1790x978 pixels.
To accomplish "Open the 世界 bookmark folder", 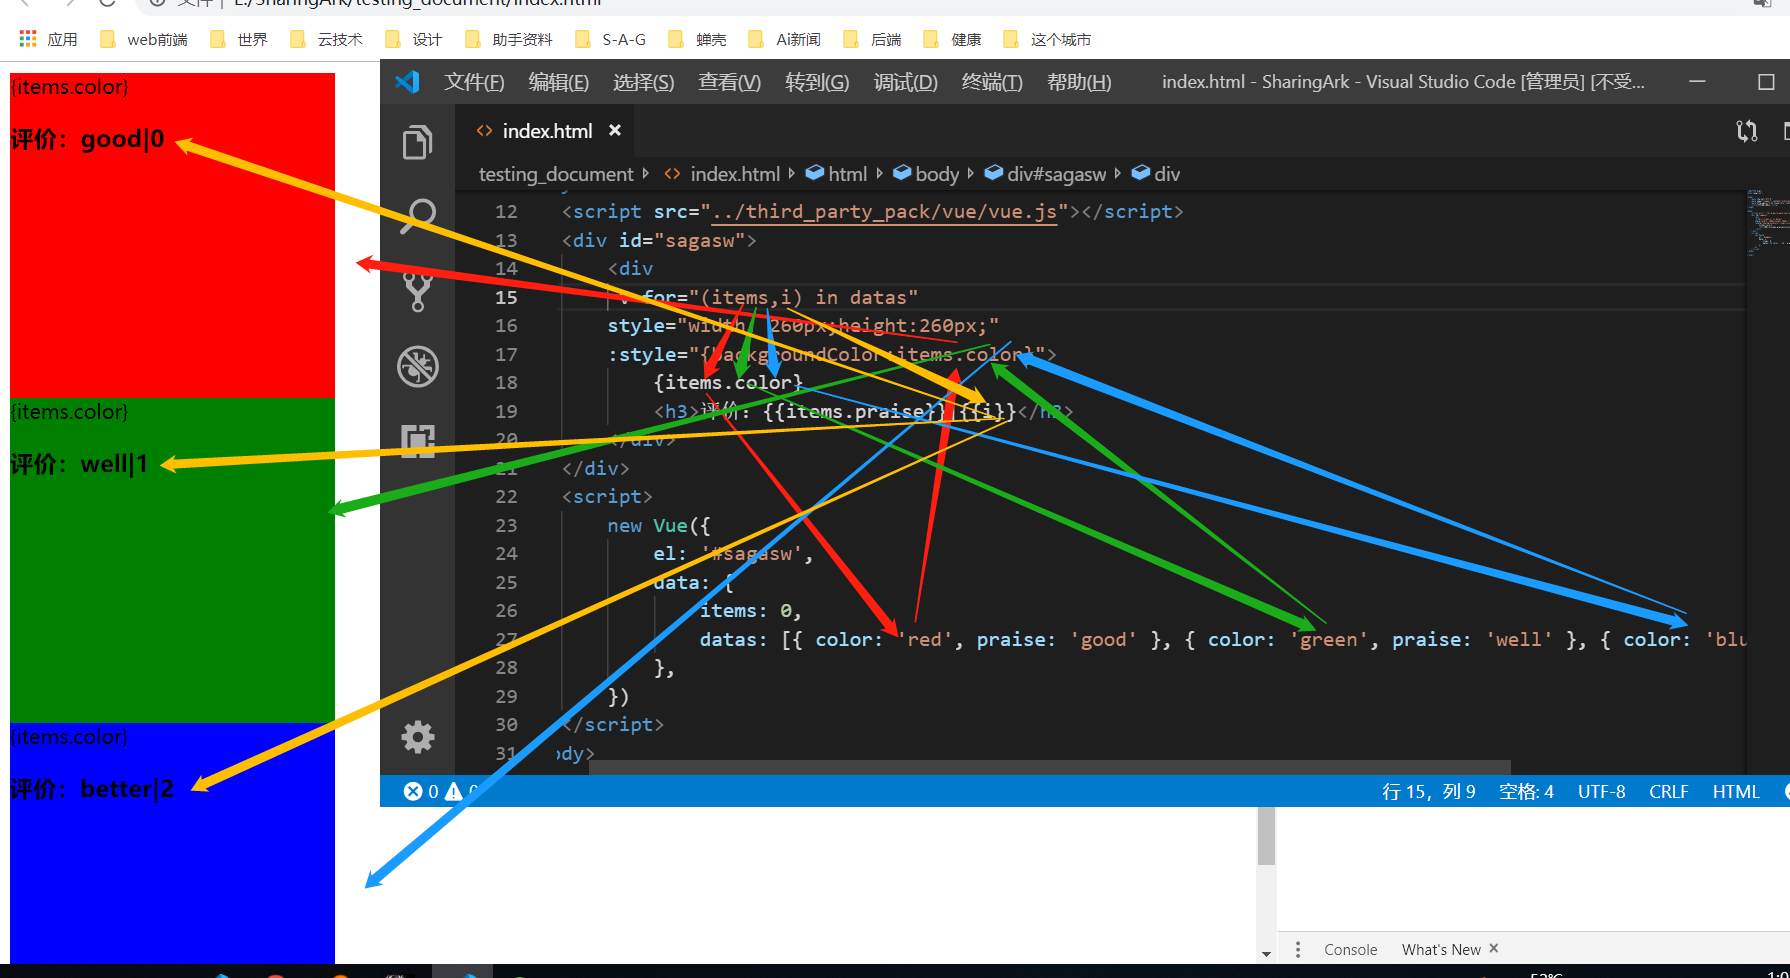I will [x=239, y=39].
